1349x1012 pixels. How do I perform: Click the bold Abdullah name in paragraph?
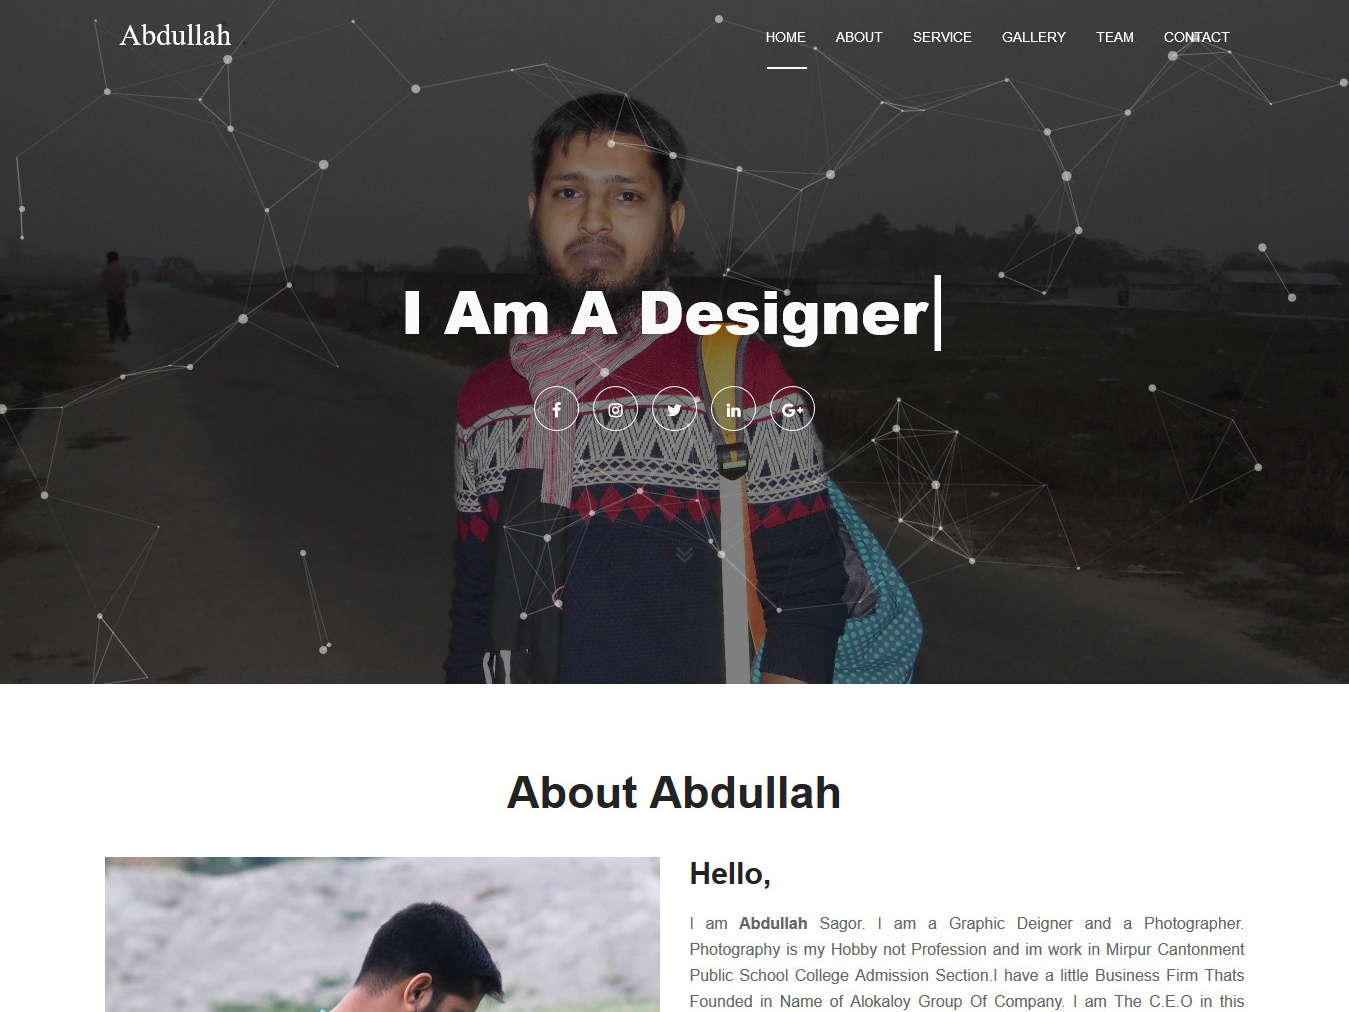773,924
